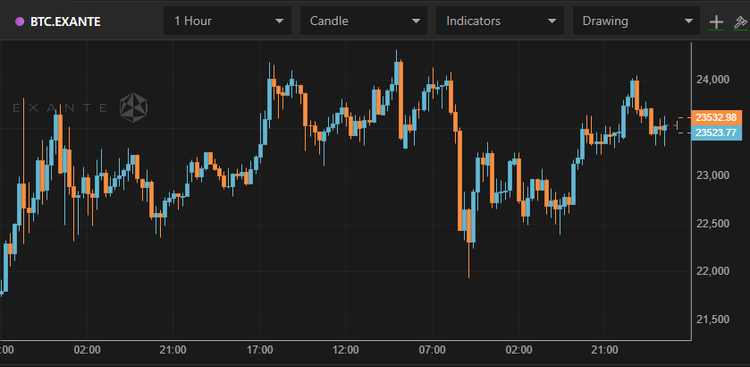750x367 pixels.
Task: Click the 07:00 time axis label
Action: 432,350
